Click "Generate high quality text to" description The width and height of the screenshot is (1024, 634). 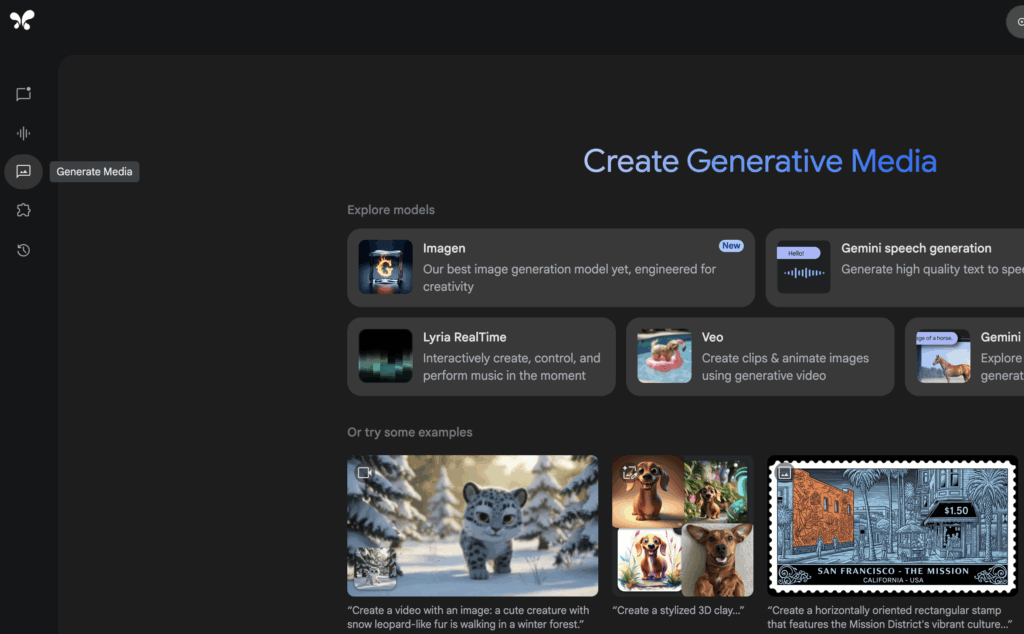tap(933, 269)
